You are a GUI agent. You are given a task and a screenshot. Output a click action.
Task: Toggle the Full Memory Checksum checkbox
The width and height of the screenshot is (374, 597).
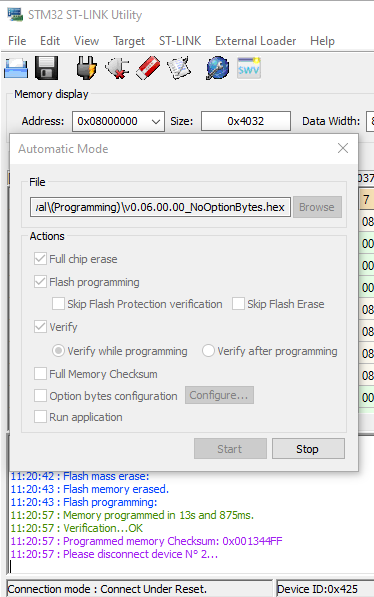click(40, 374)
